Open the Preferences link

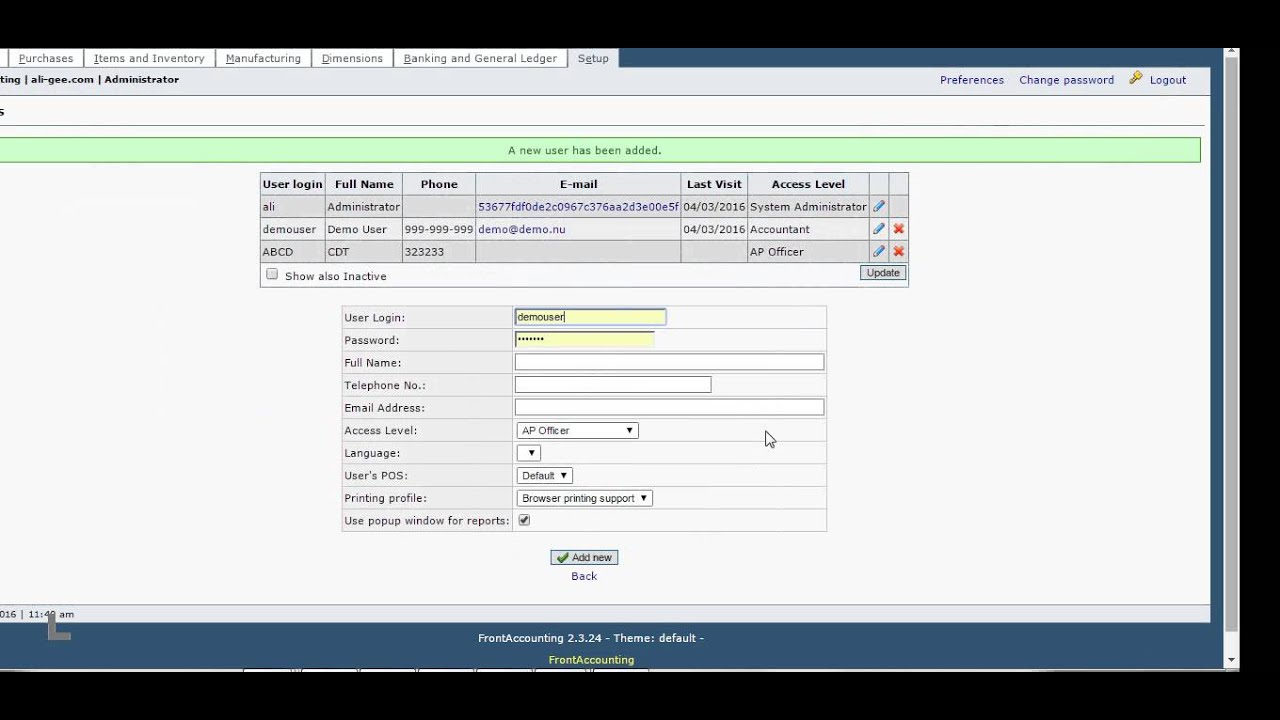pos(972,80)
